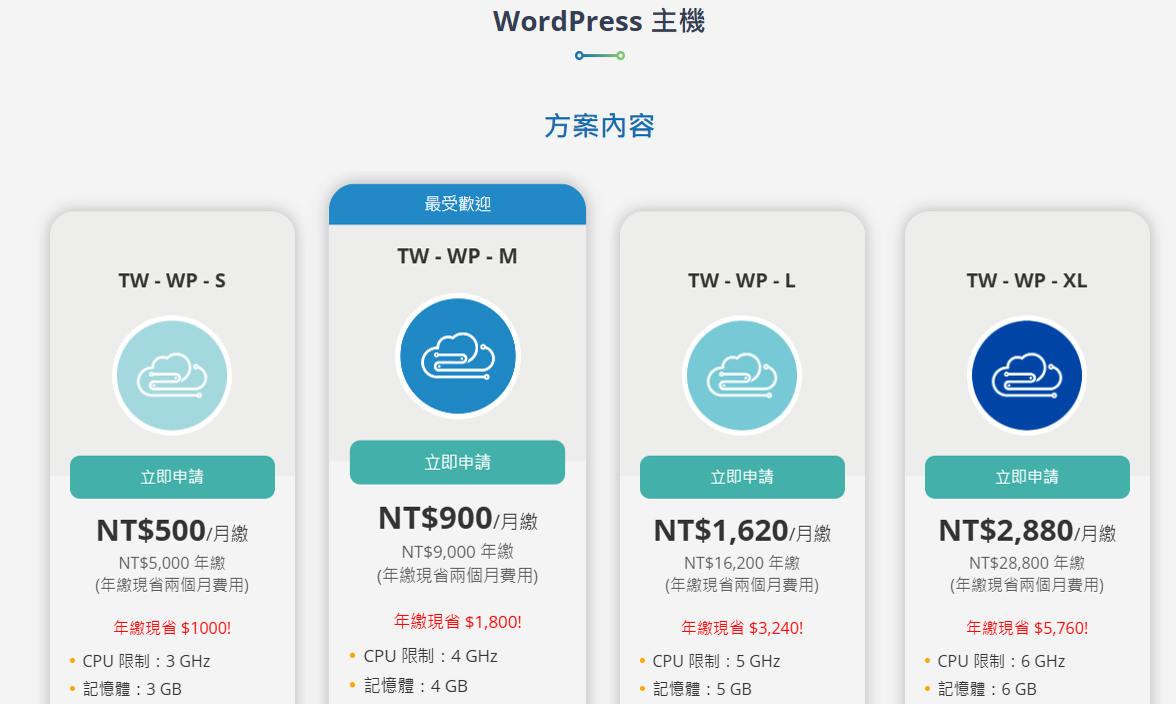Click the 記憶體:4 GB line
1176x704 pixels.
pyautogui.click(x=416, y=686)
